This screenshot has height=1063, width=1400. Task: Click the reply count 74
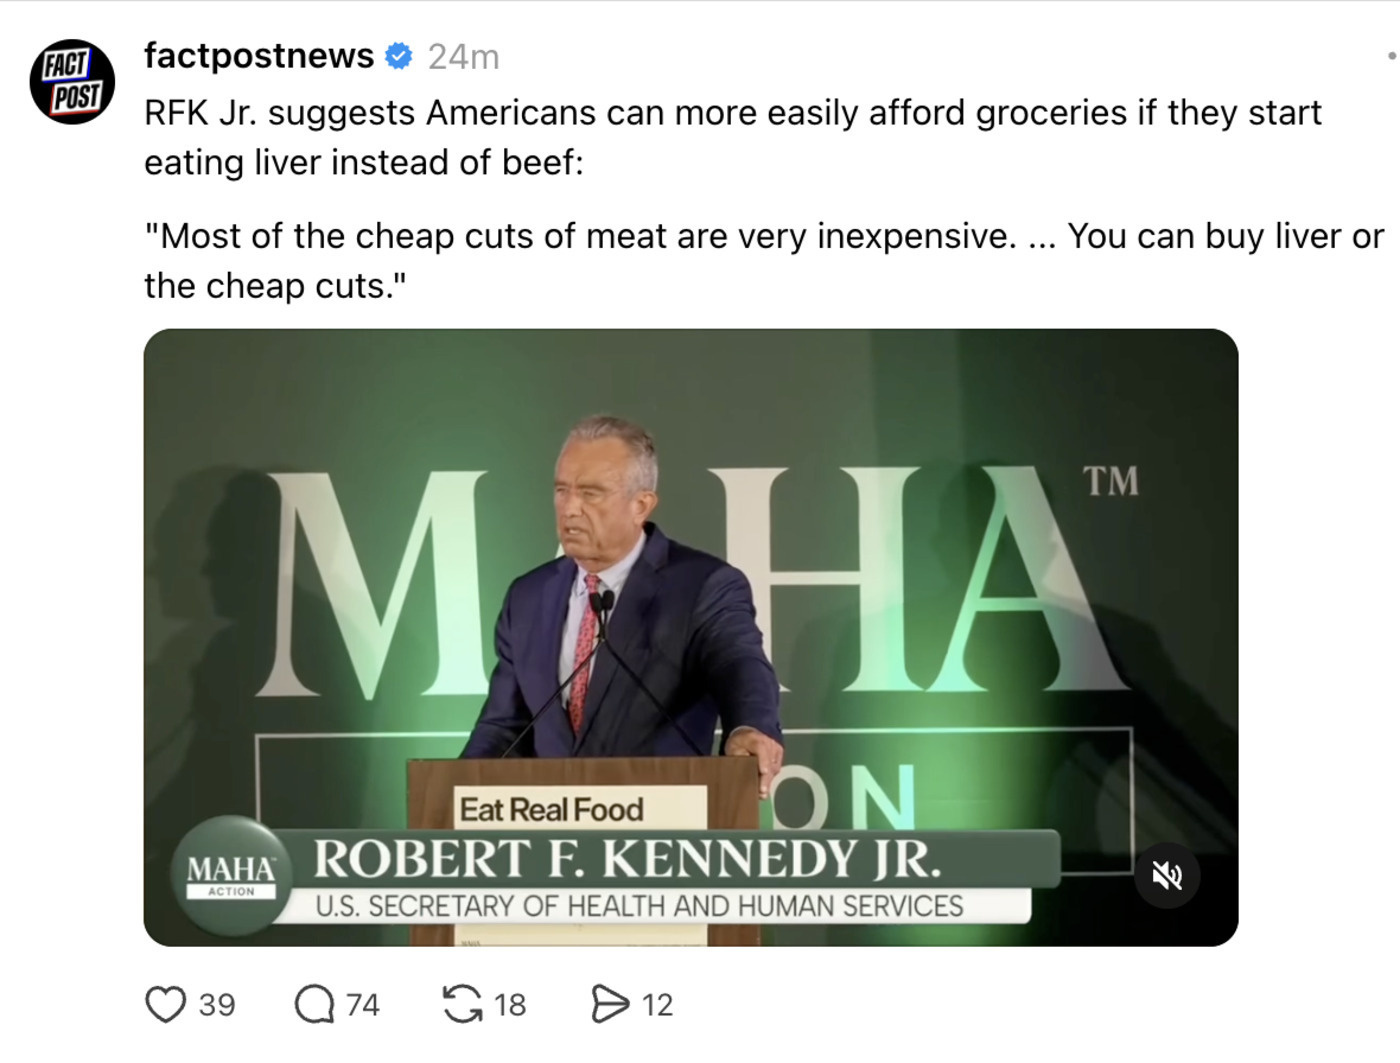click(363, 1004)
